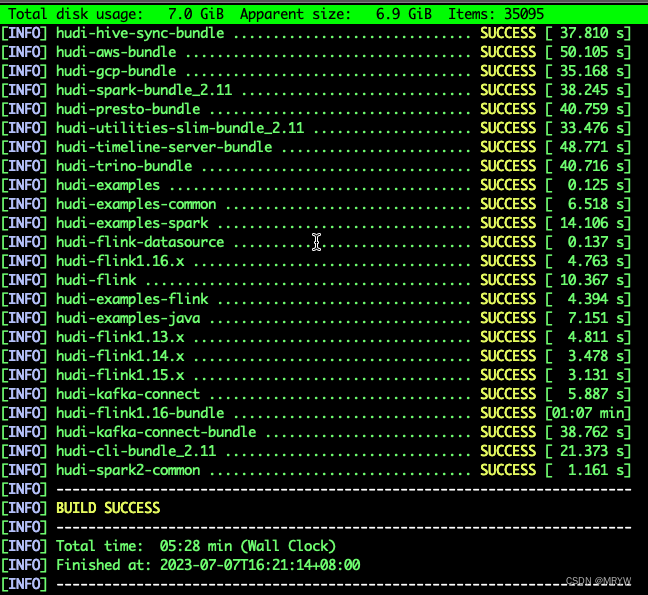The image size is (648, 595).
Task: Select the 01:07 min duration value
Action: pyautogui.click(x=589, y=414)
